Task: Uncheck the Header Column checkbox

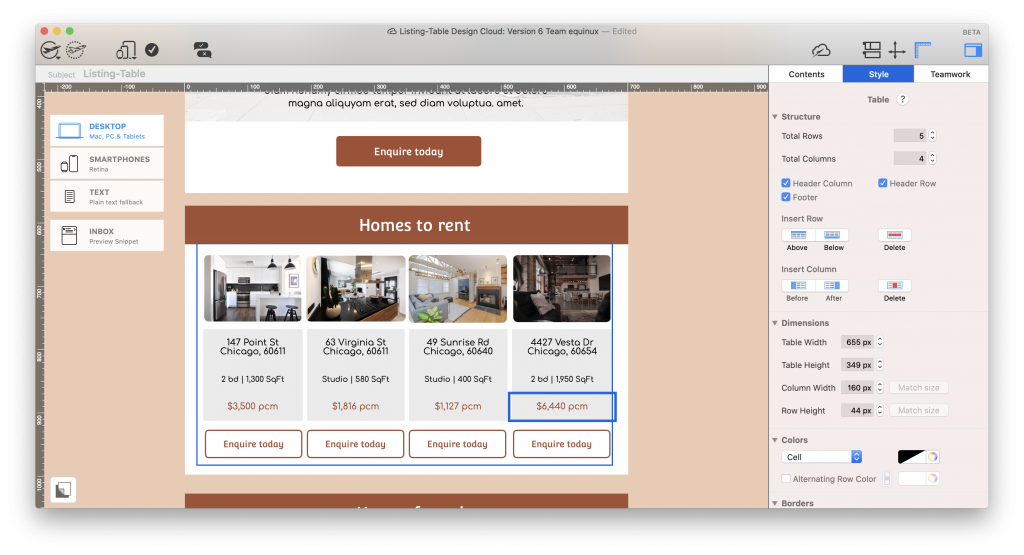Action: [786, 183]
